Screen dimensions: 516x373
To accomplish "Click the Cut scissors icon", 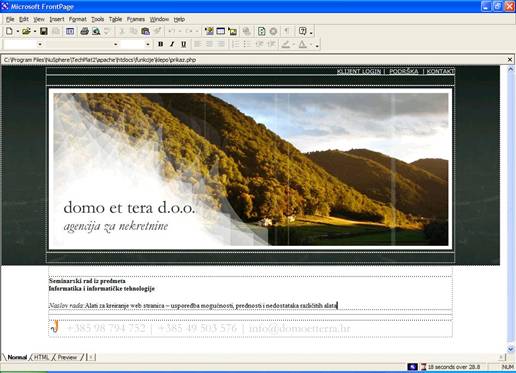I will point(122,31).
